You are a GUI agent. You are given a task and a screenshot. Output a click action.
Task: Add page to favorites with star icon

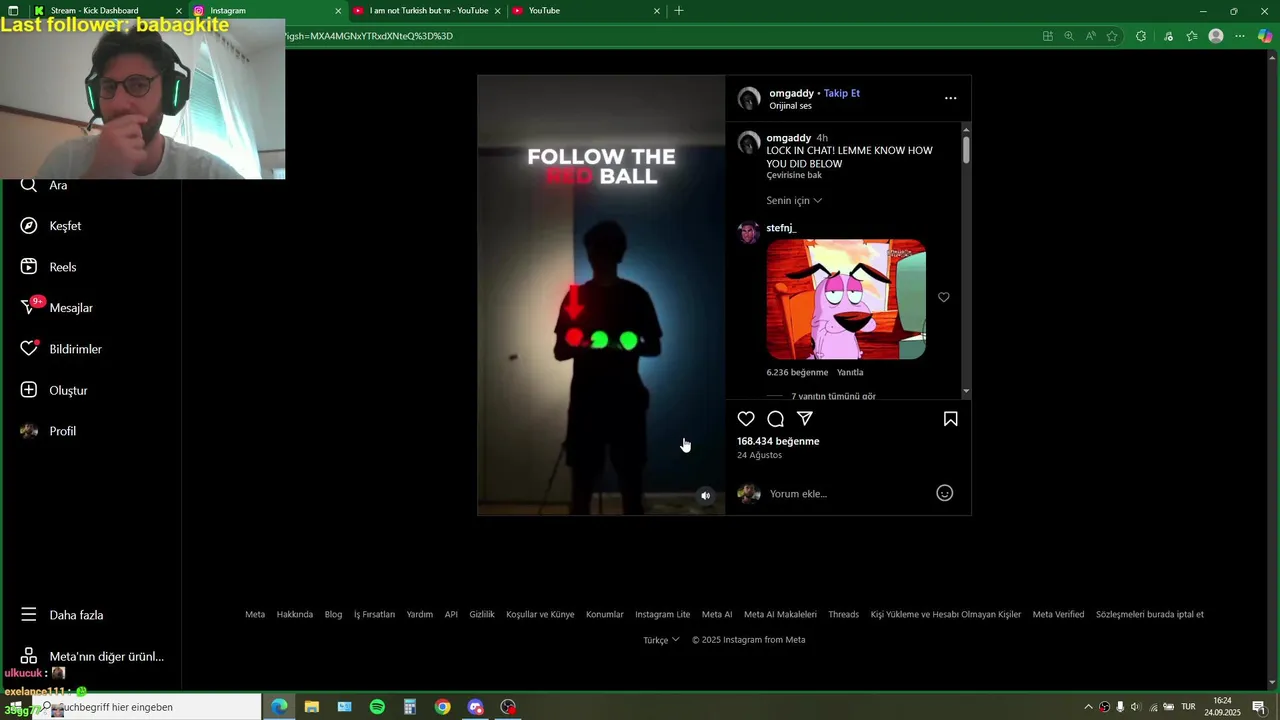click(1112, 36)
